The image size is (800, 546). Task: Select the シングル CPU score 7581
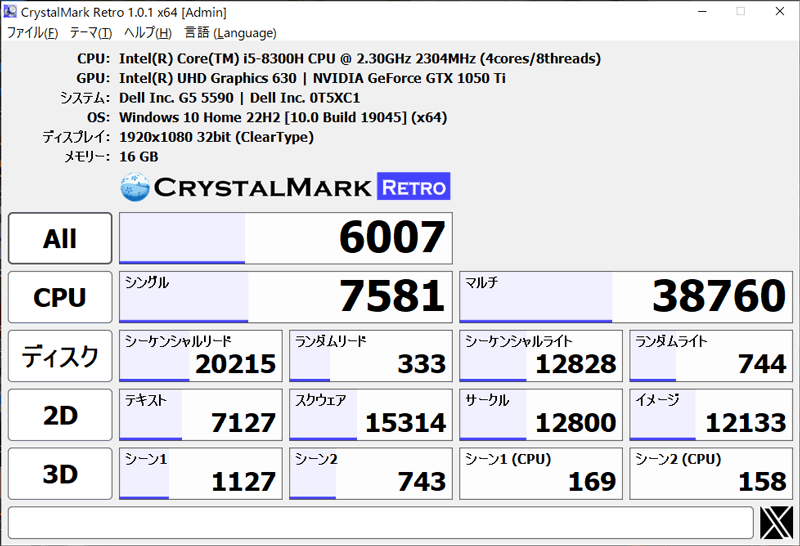[286, 297]
